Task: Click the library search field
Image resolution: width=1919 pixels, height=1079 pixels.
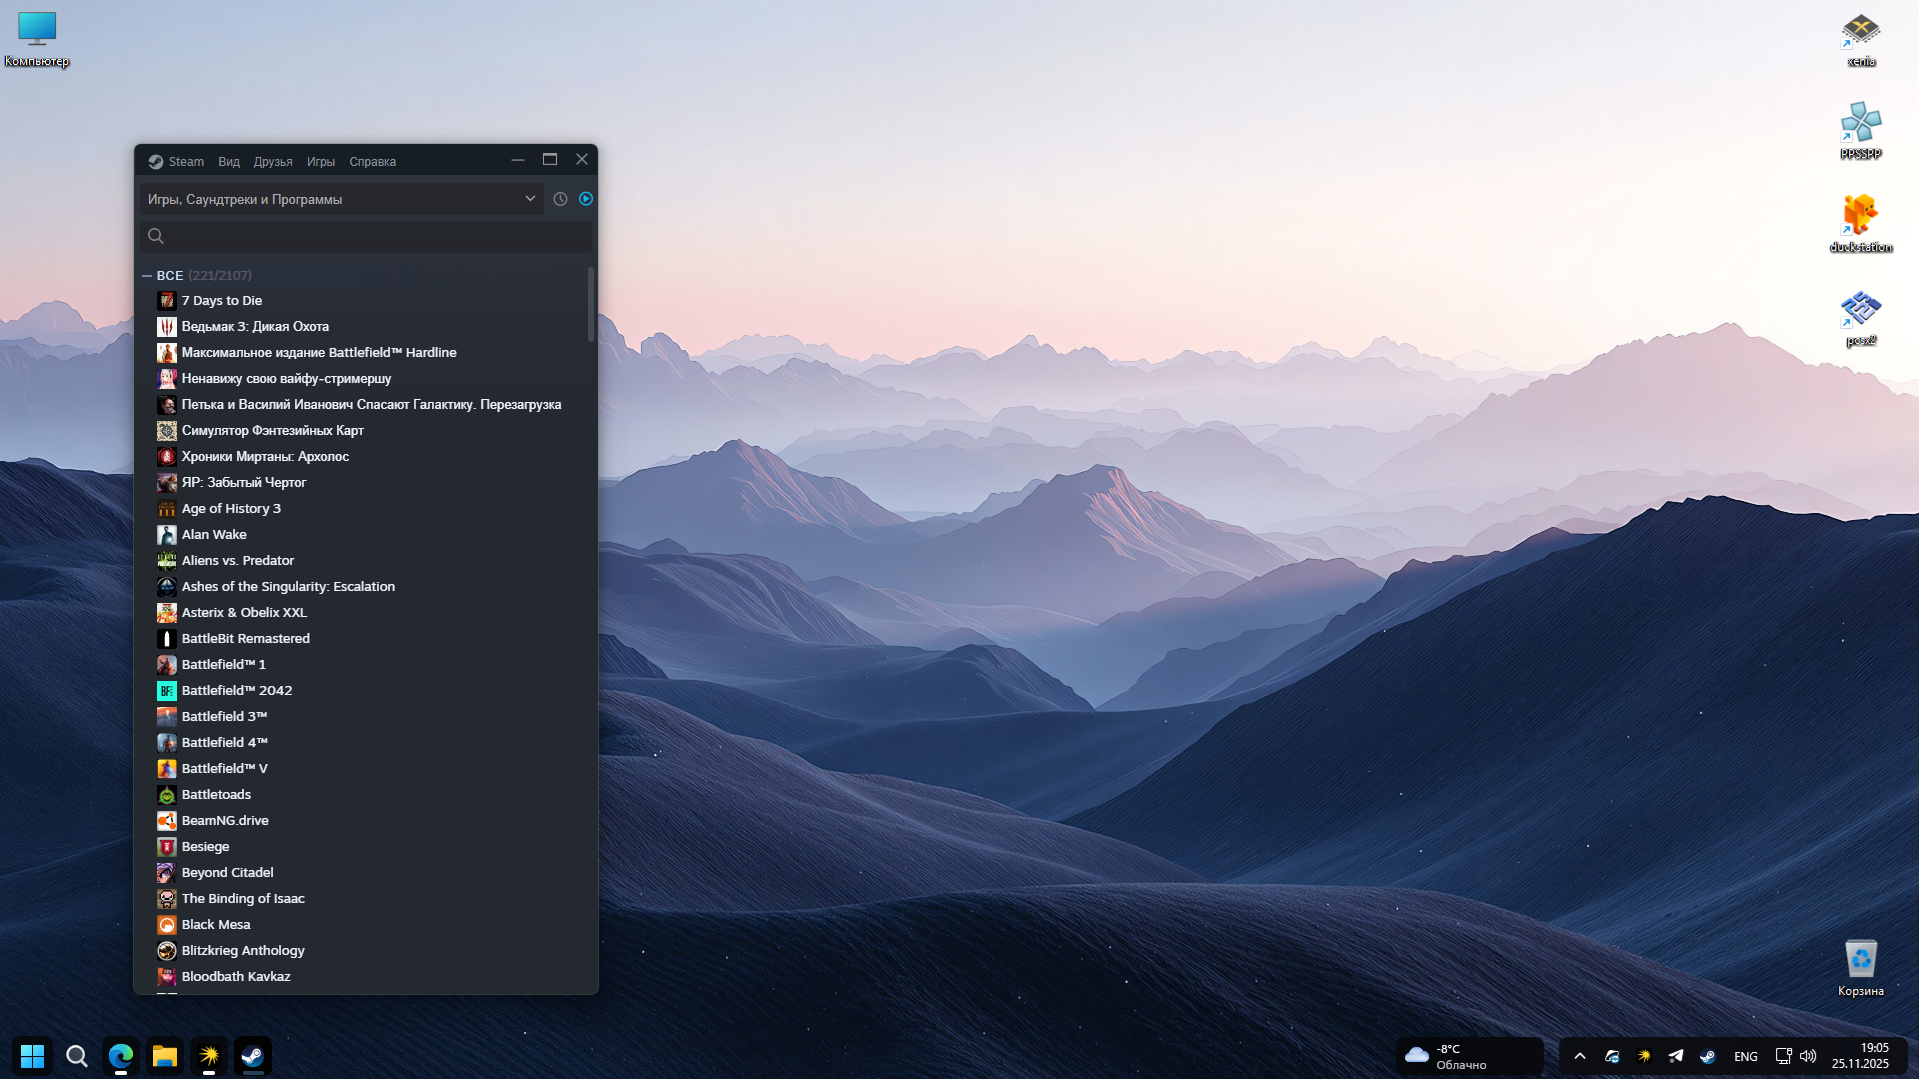Action: [366, 236]
